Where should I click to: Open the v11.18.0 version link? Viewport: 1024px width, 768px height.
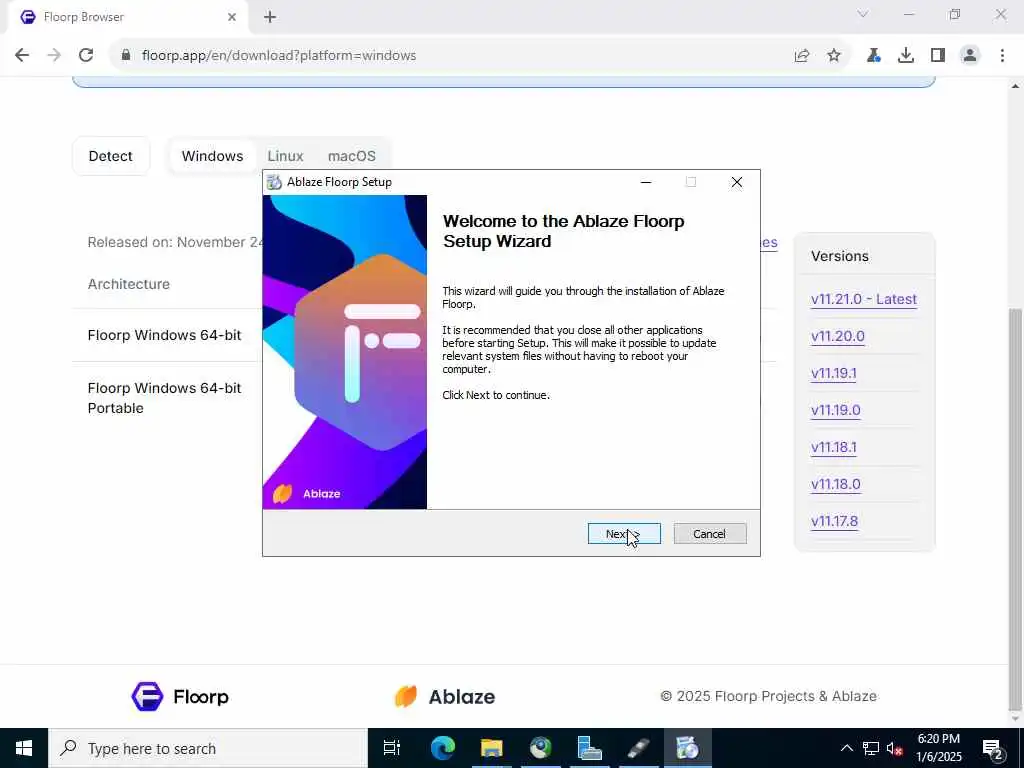pos(836,485)
